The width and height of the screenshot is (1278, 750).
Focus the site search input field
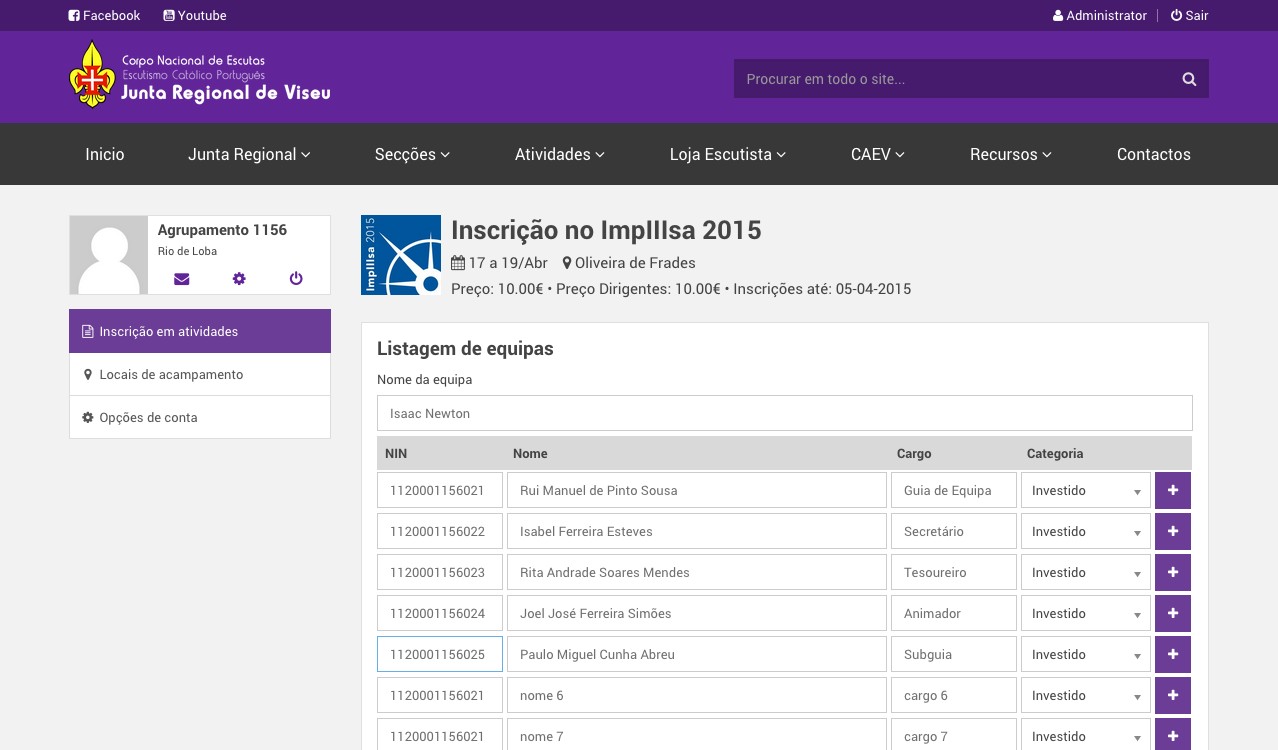(x=950, y=79)
